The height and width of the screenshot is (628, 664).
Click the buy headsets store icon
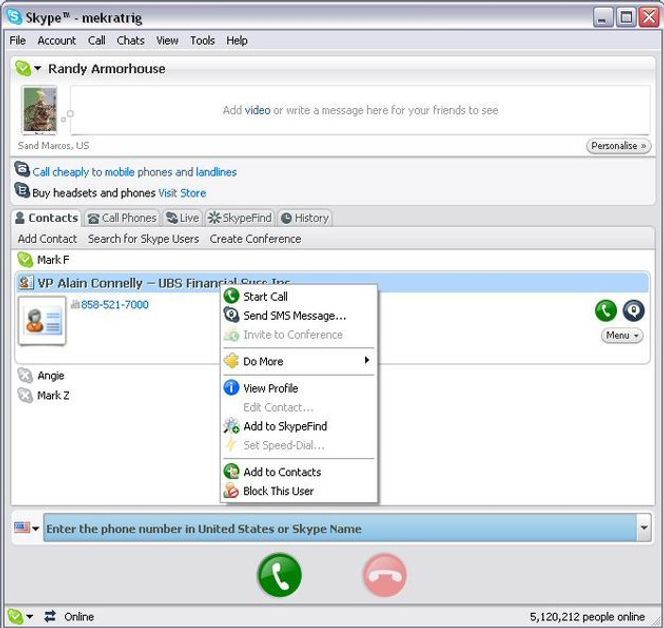(22, 190)
